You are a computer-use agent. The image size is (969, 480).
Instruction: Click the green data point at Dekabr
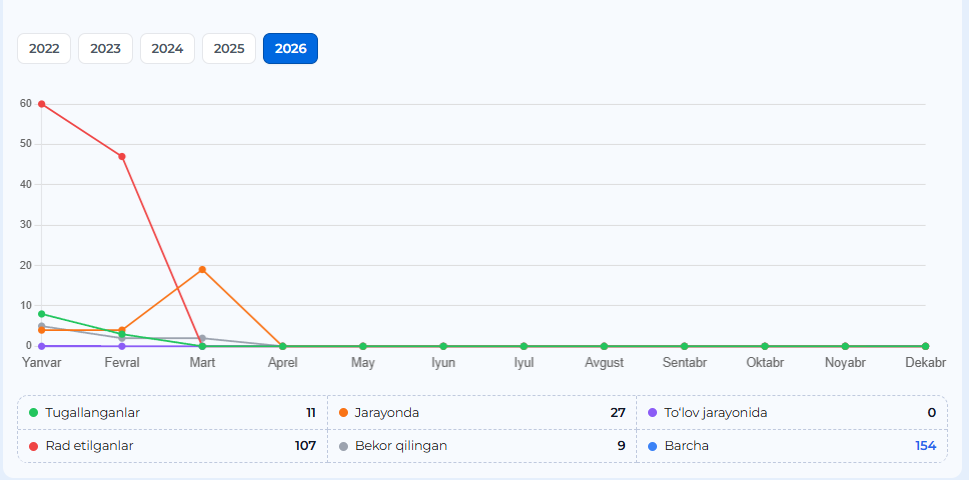click(925, 346)
